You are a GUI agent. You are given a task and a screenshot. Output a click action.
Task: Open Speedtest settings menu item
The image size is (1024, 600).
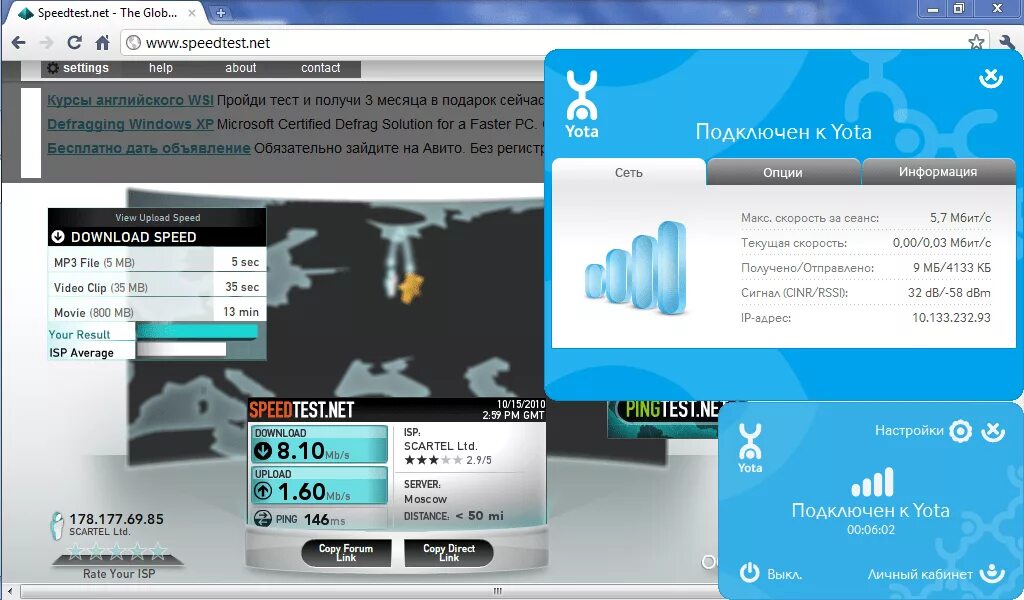pyautogui.click(x=86, y=68)
